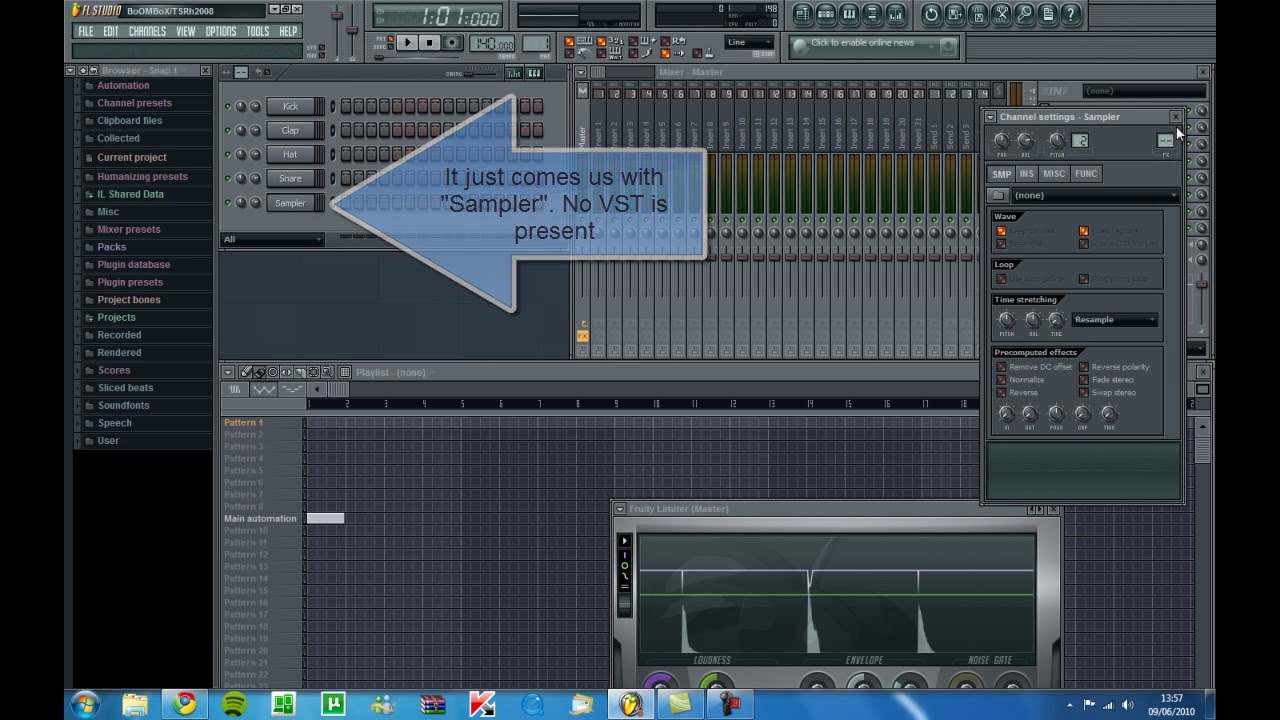The width and height of the screenshot is (1280, 720).
Task: Open the step sequencer from the top toolbar
Action: tap(826, 14)
